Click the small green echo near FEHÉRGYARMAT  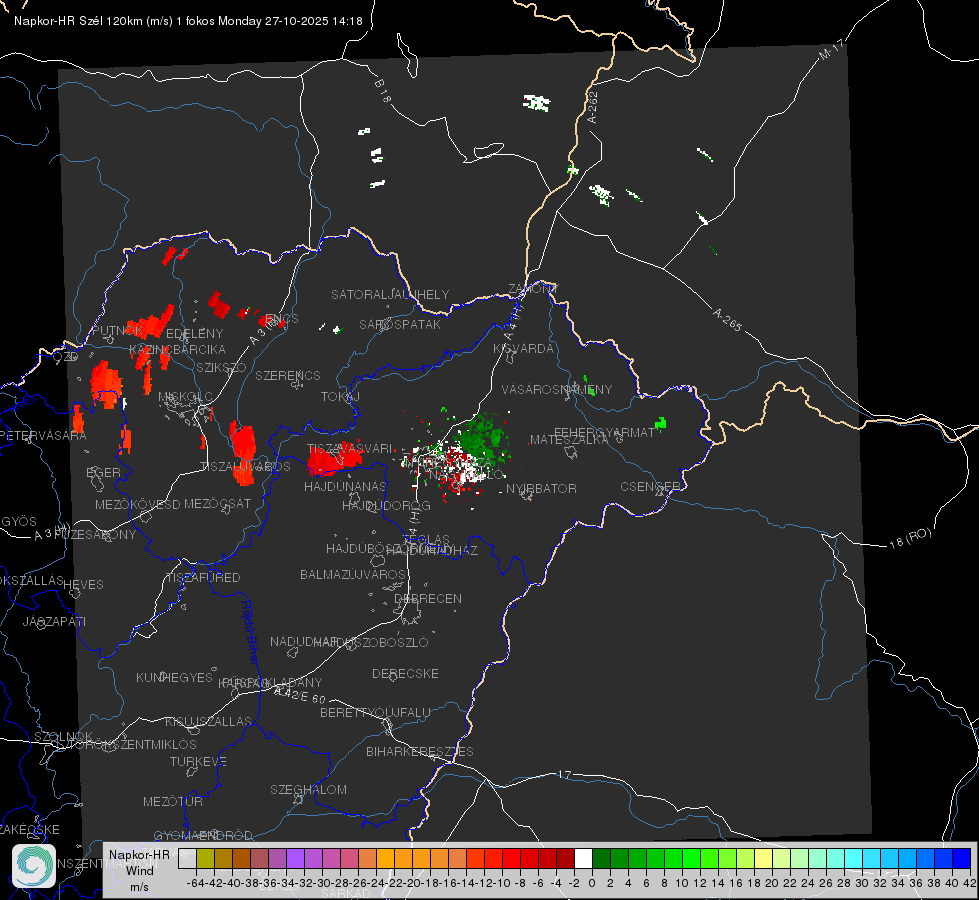(x=660, y=425)
